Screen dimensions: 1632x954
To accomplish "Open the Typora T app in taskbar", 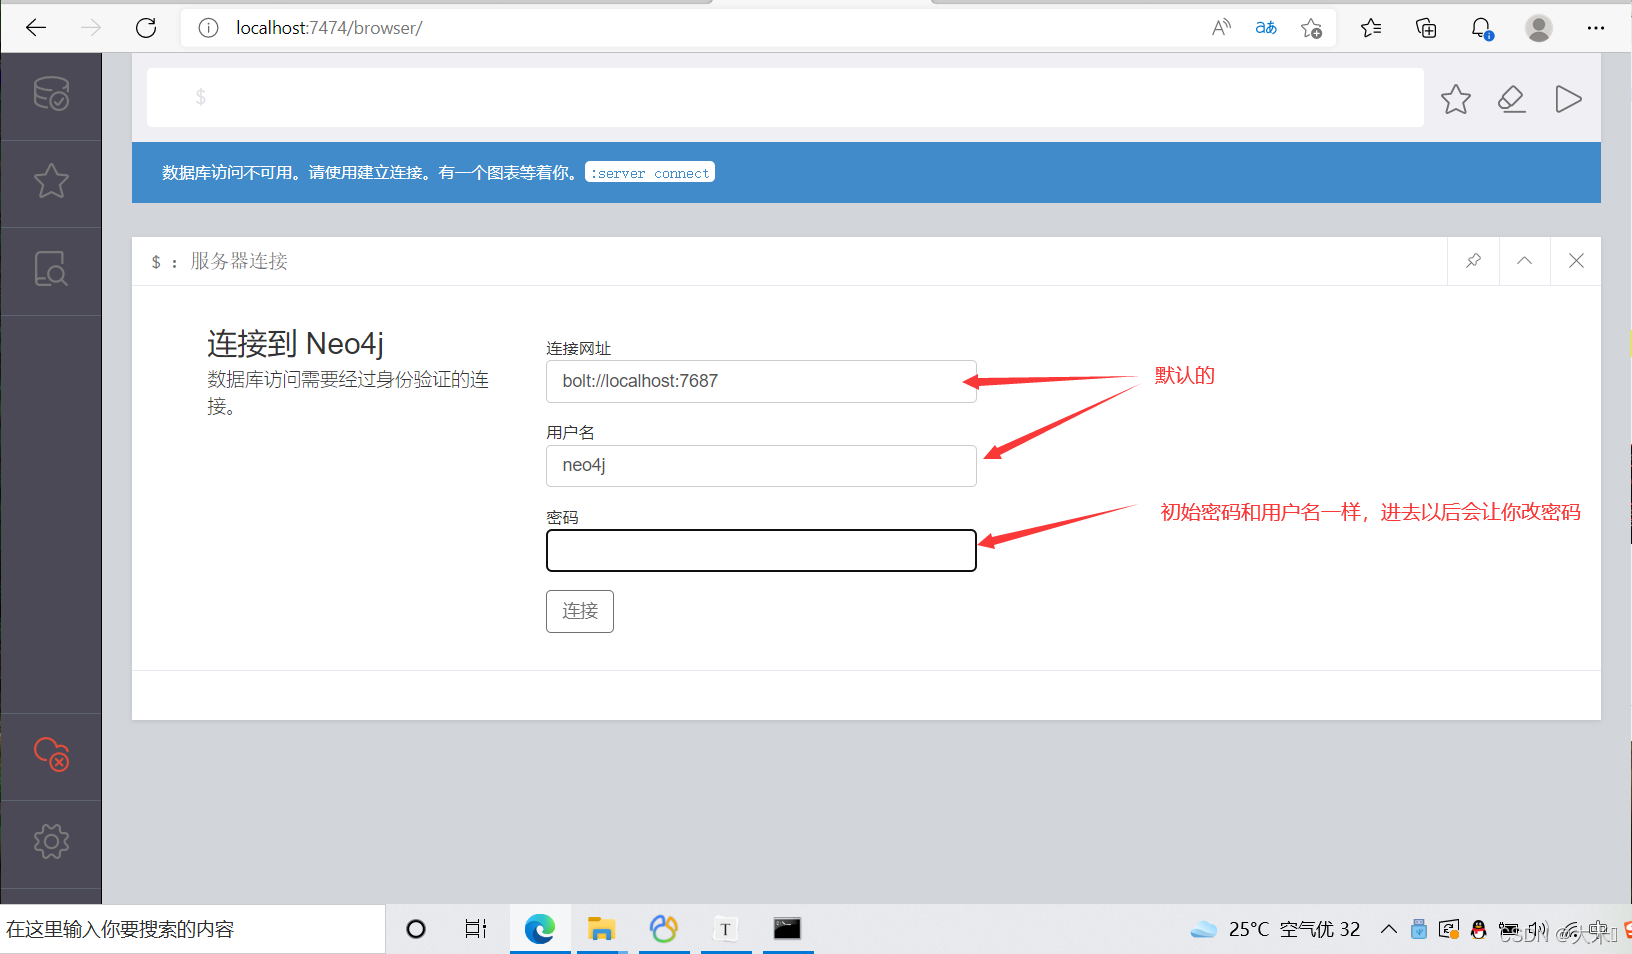I will coord(726,929).
